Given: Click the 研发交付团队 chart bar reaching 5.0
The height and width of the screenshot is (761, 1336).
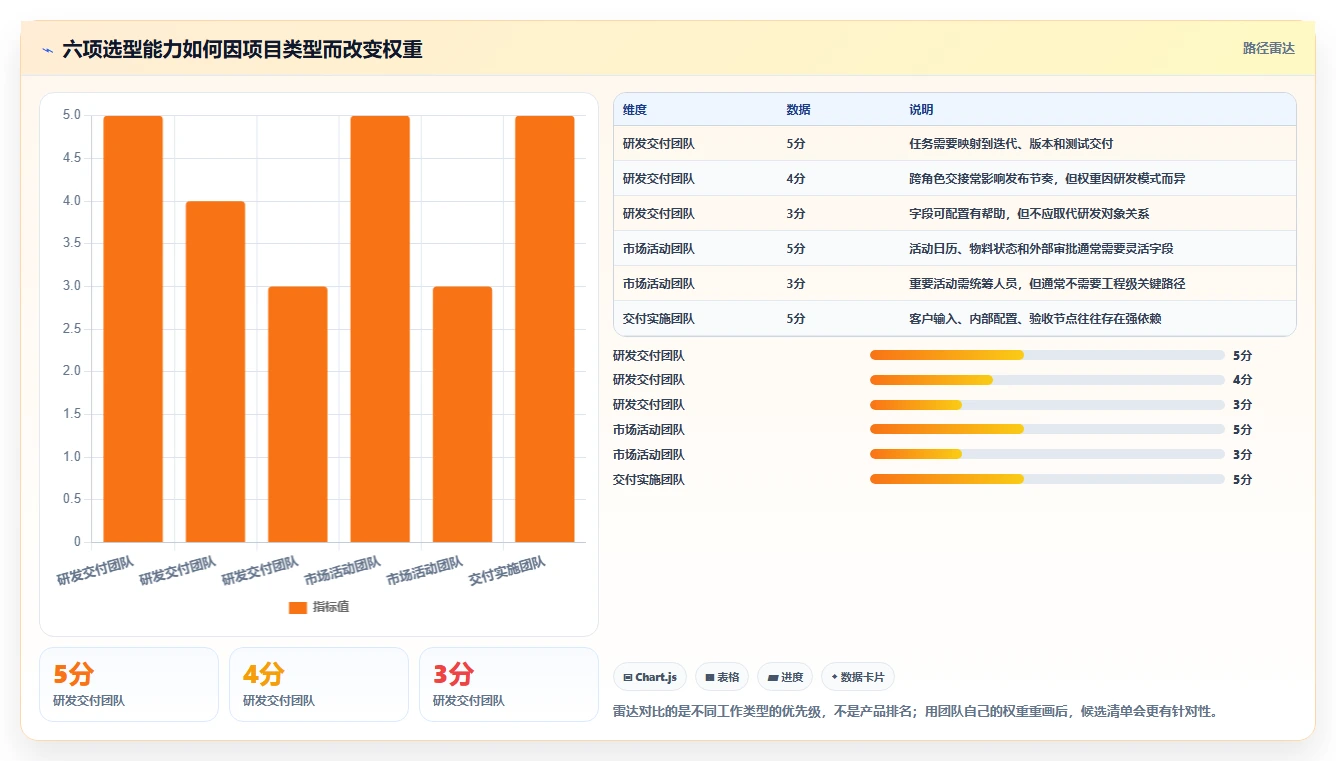Looking at the screenshot, I should pyautogui.click(x=133, y=329).
